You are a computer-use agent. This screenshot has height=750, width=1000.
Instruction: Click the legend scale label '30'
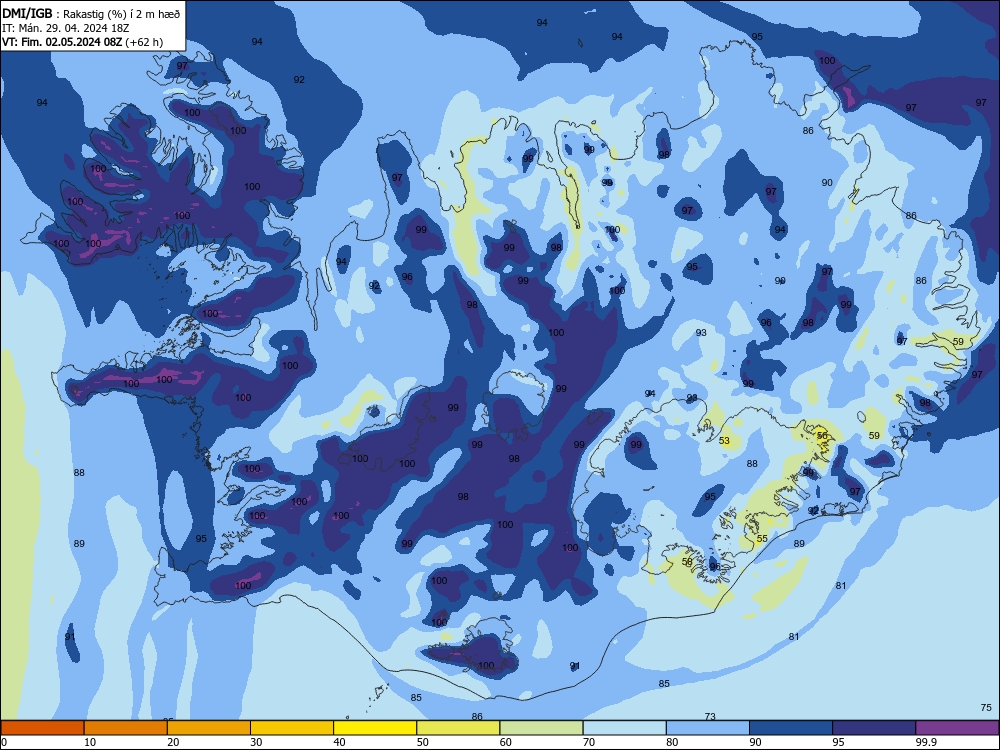coord(256,742)
